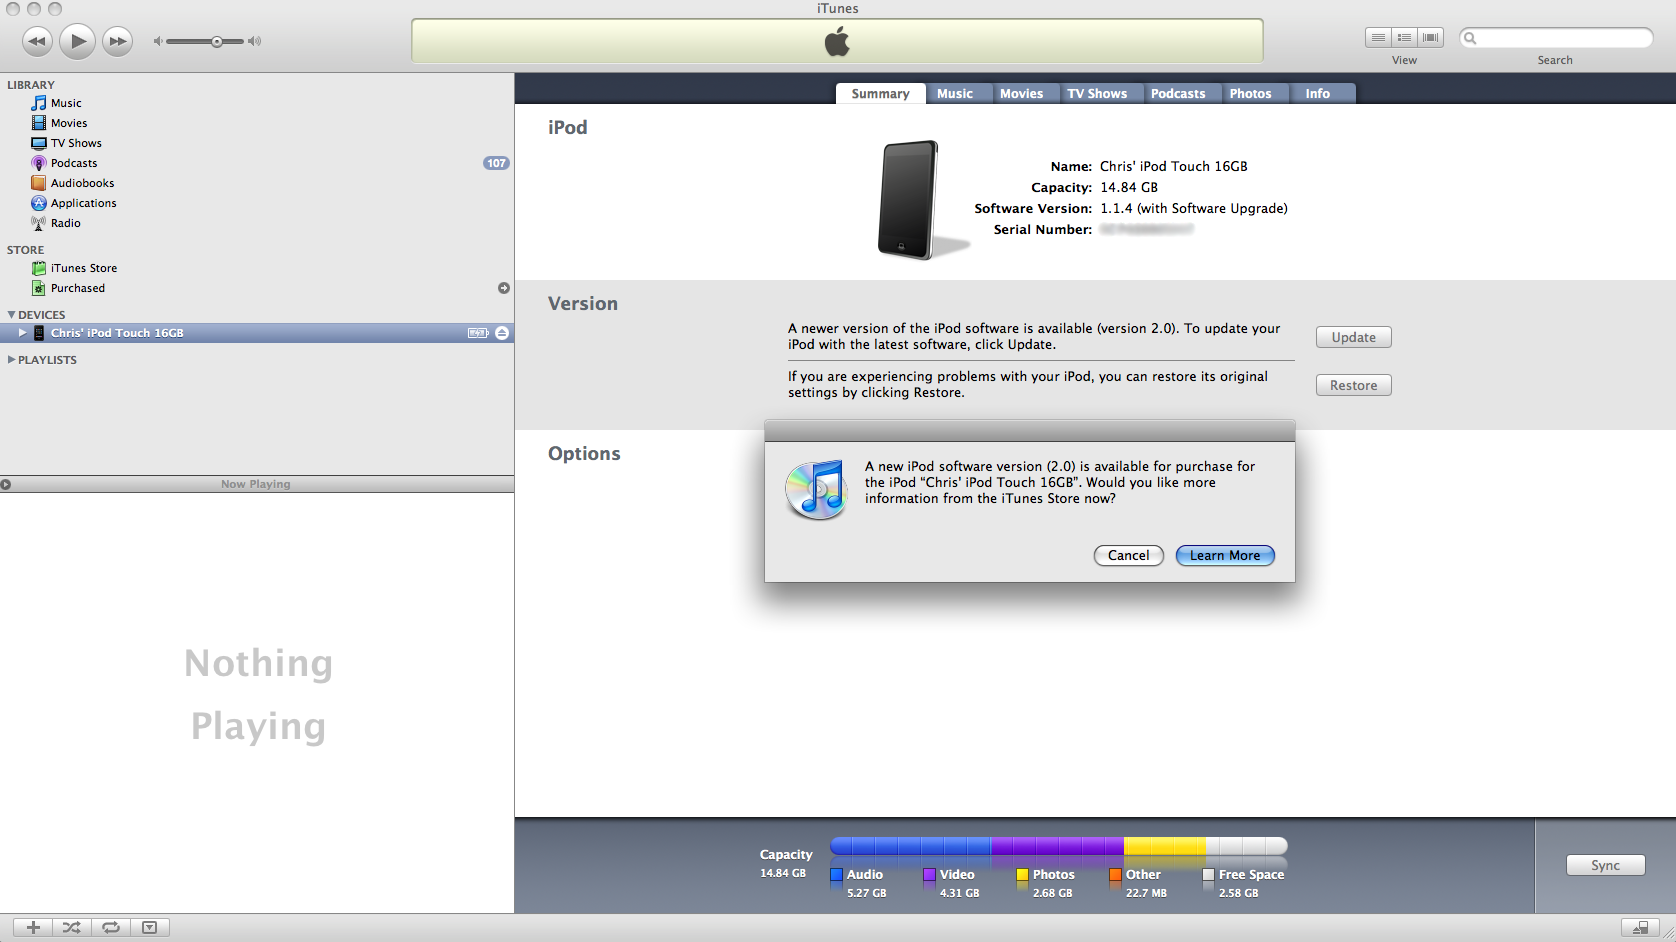Toggle shuffle mode

click(72, 927)
